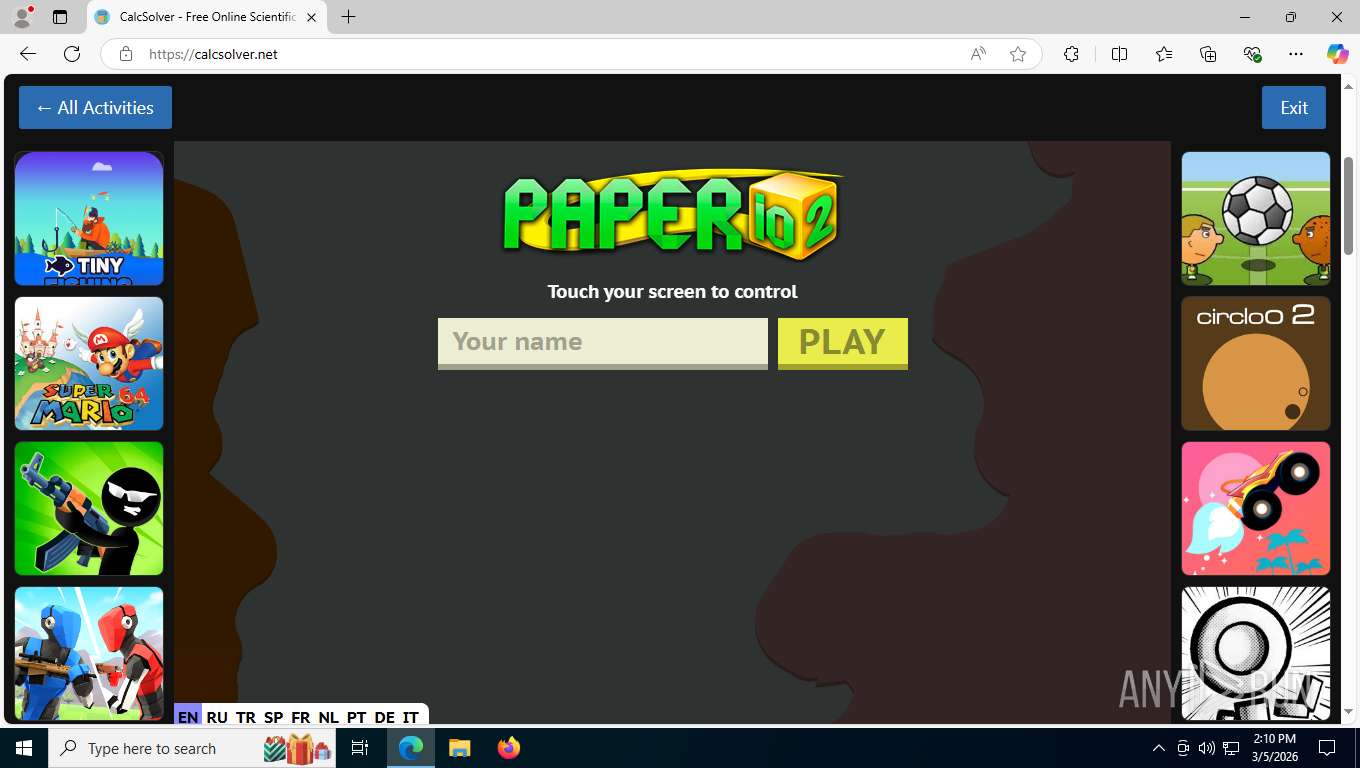Click the scrollbar down arrow
The image size is (1360, 768).
click(x=1349, y=712)
